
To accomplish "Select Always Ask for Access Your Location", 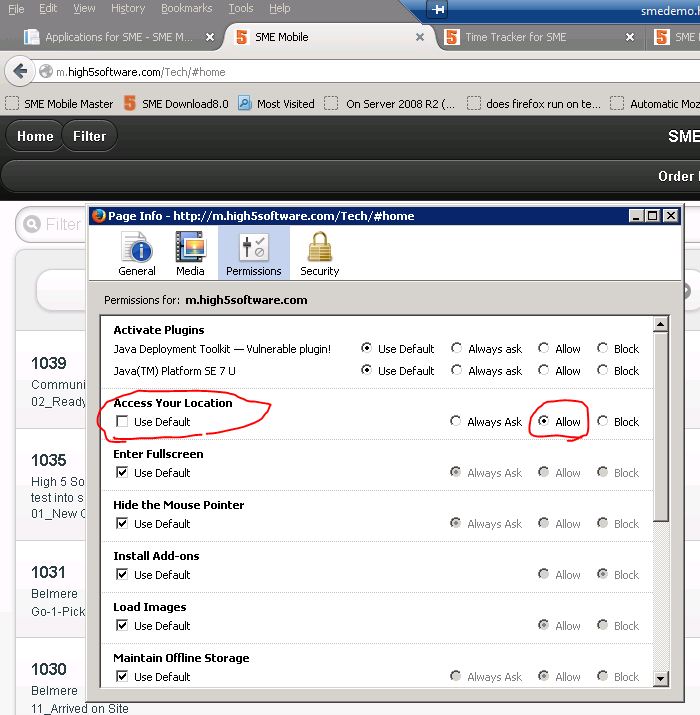I will coord(456,421).
